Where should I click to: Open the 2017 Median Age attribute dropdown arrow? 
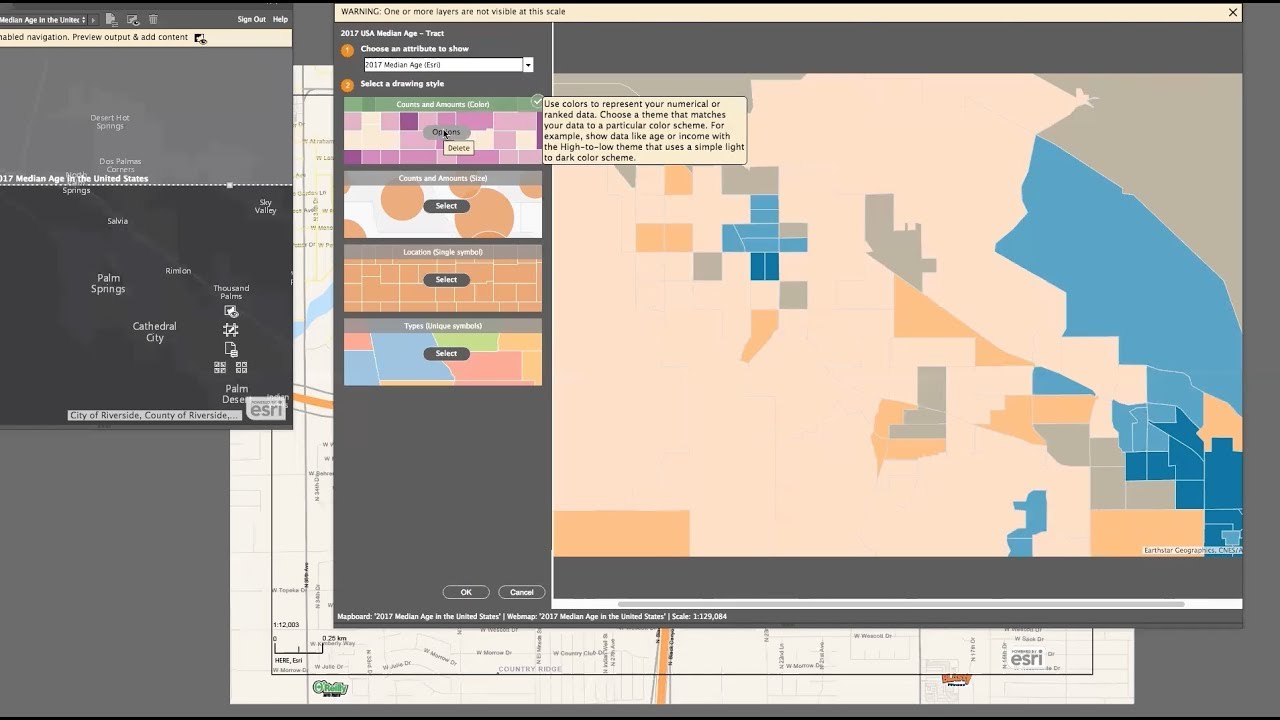pyautogui.click(x=528, y=65)
